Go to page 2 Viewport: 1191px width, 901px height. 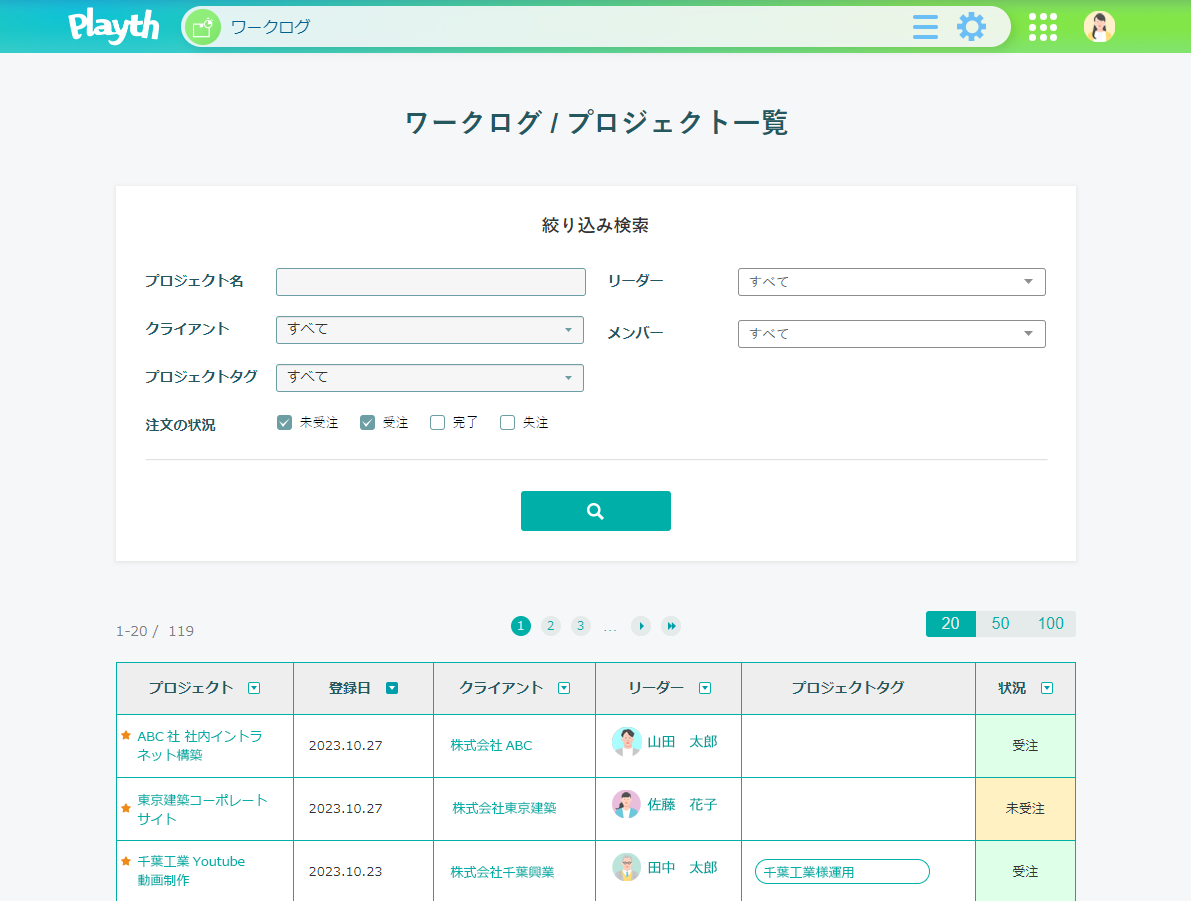[x=551, y=626]
